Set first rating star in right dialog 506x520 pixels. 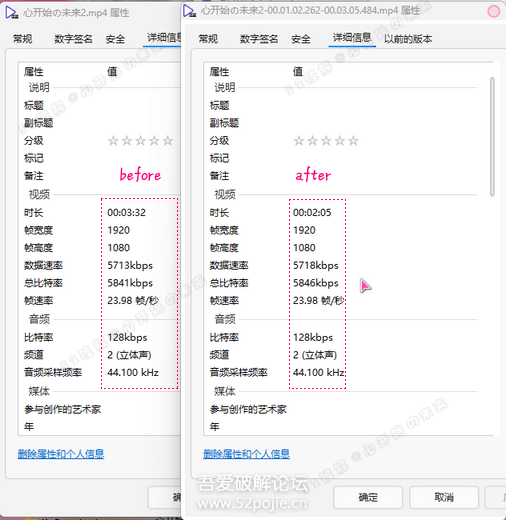coord(299,141)
